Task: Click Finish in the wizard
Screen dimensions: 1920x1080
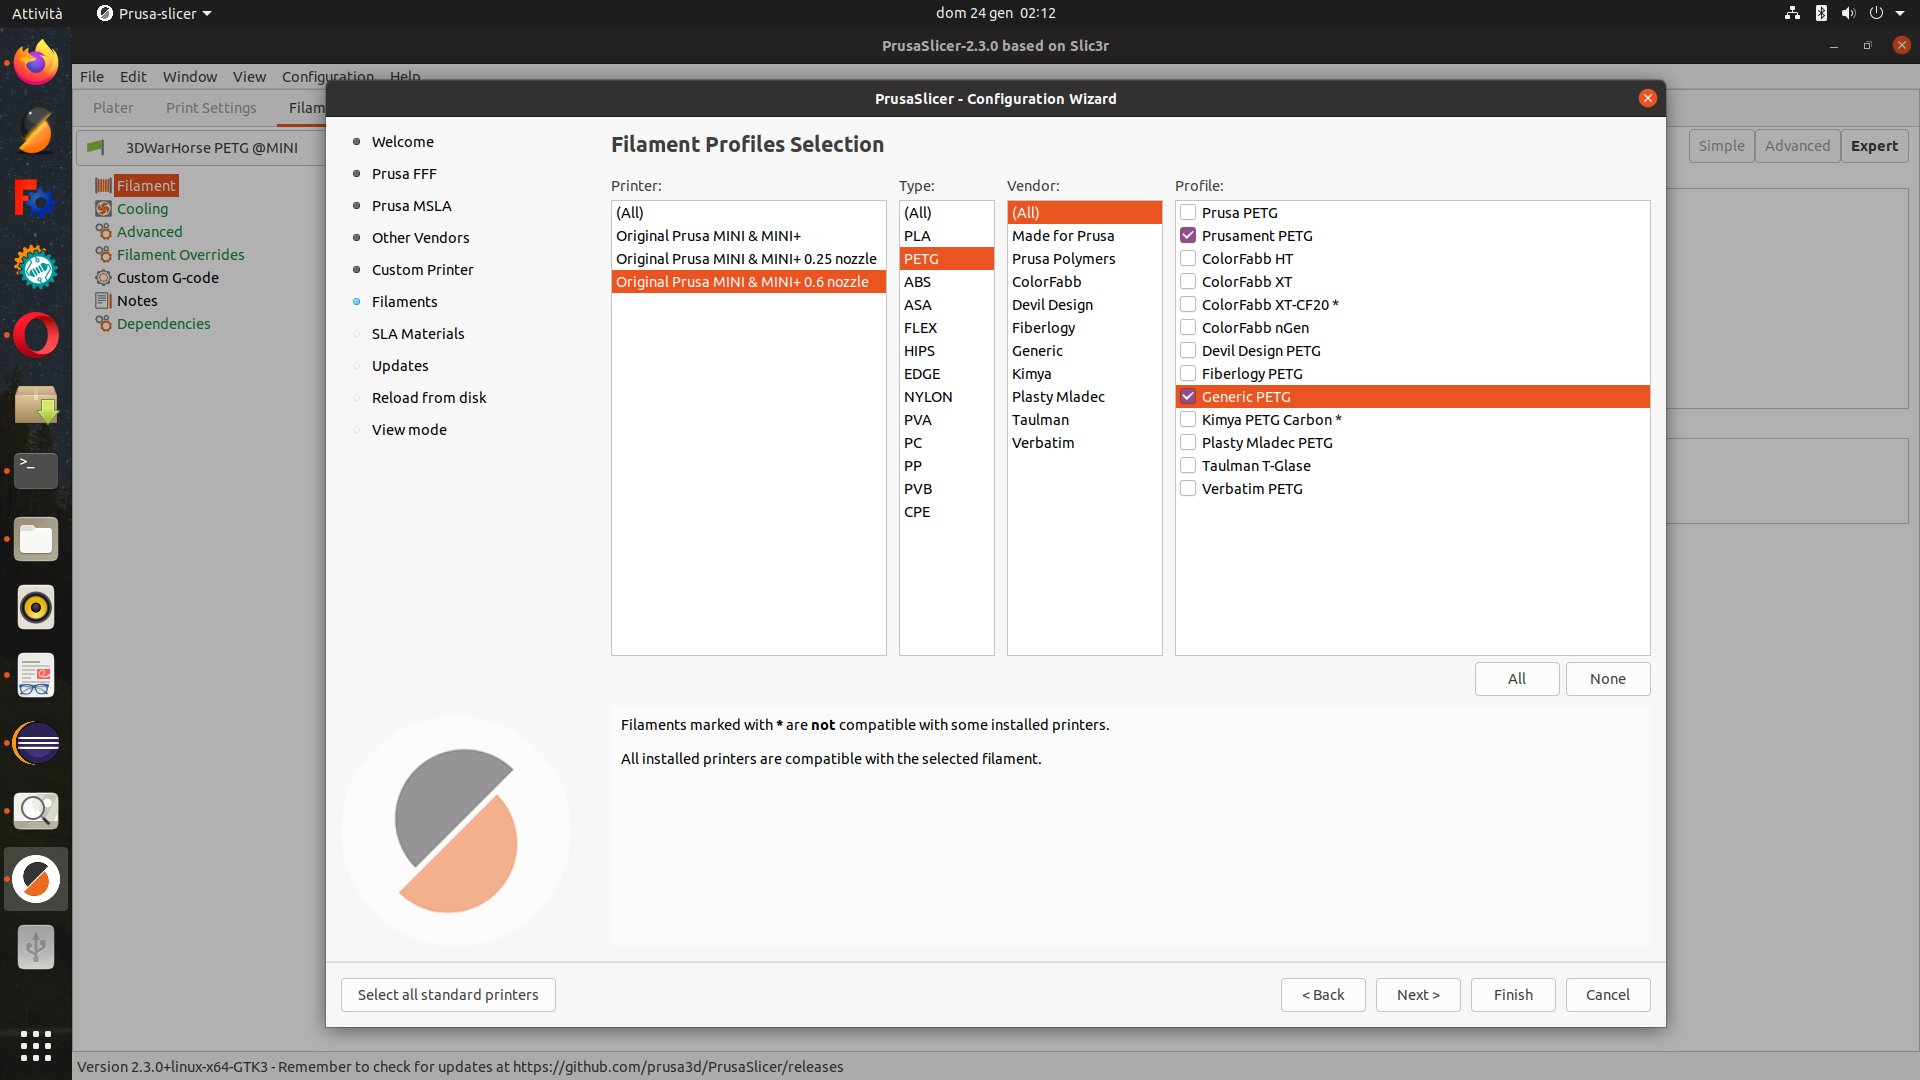Action: pyautogui.click(x=1513, y=995)
